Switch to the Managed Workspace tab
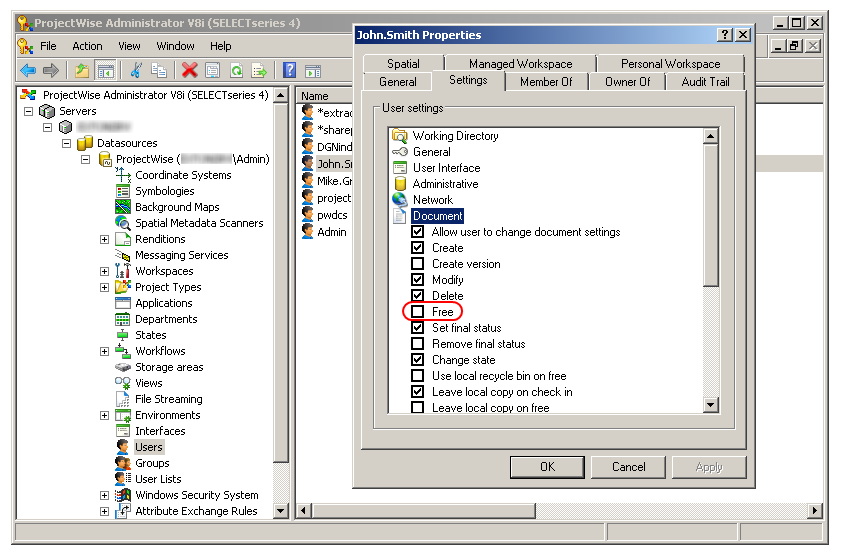Image resolution: width=842 pixels, height=556 pixels. [x=520, y=64]
